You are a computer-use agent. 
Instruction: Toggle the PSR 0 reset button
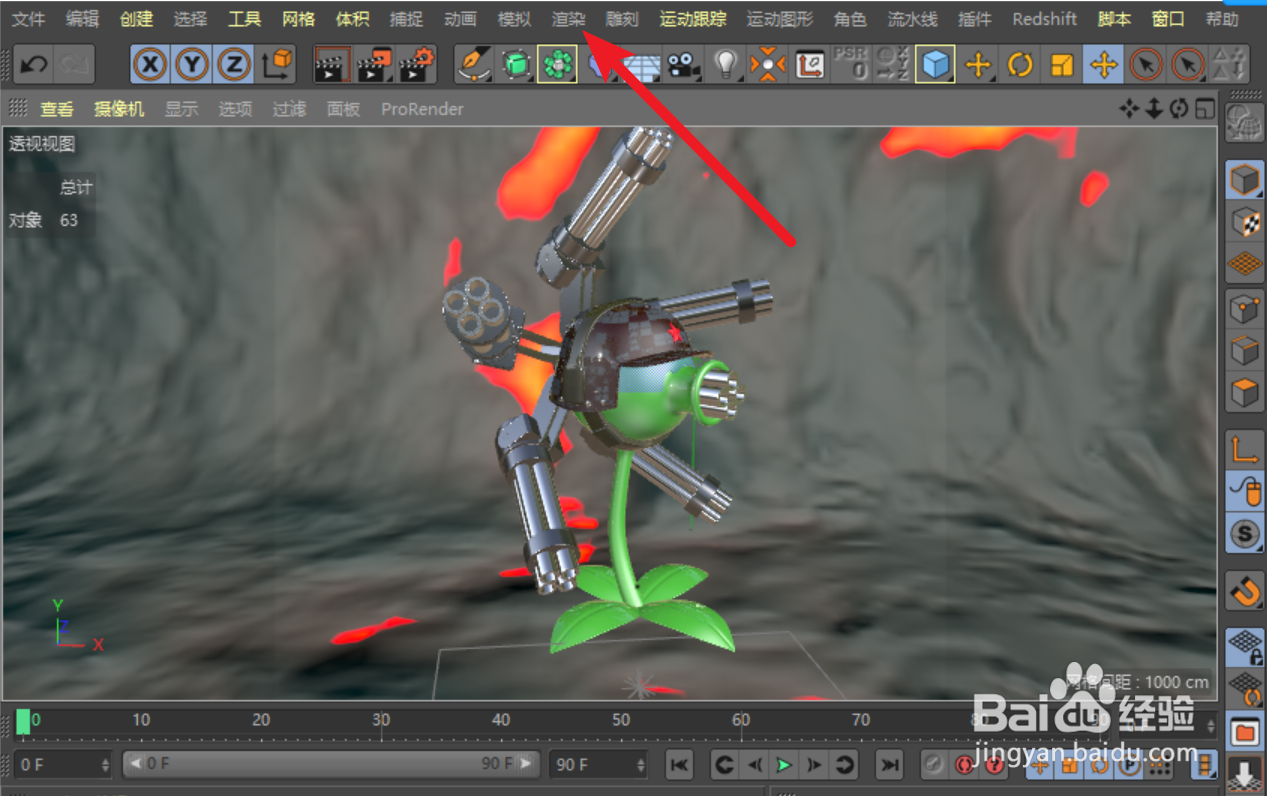tap(851, 65)
